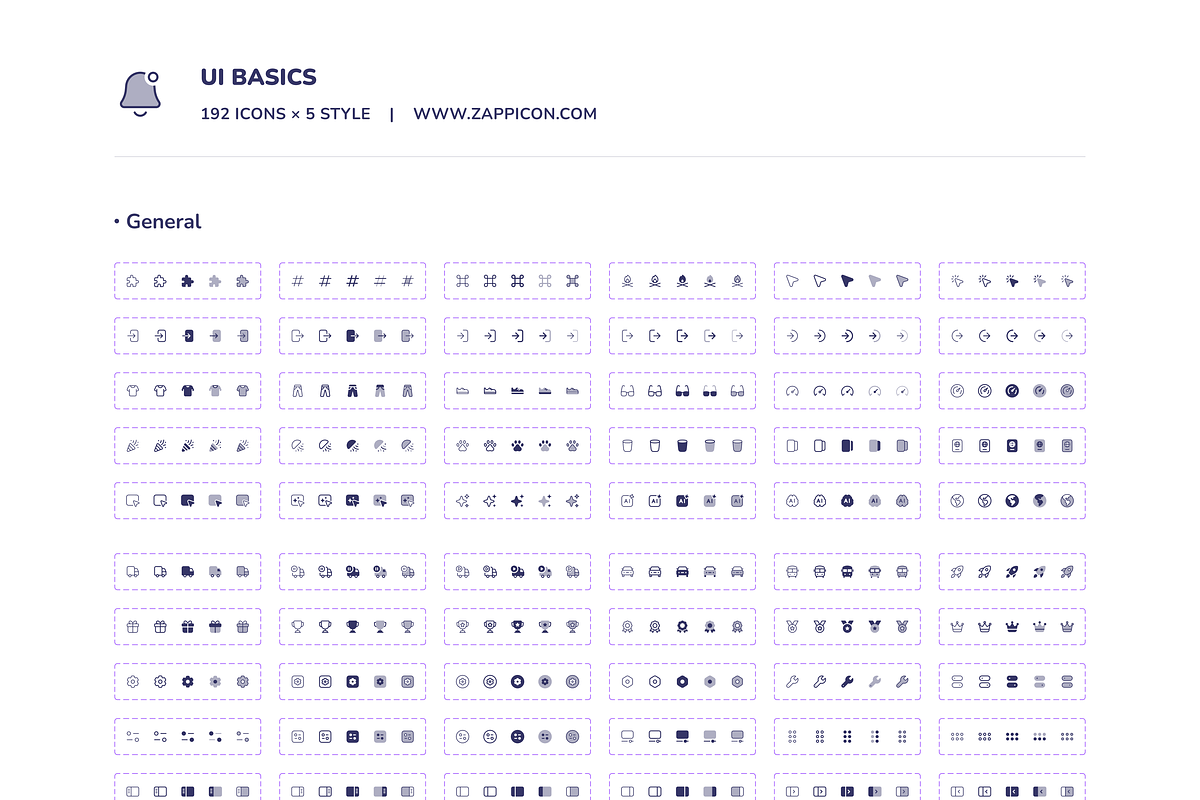1200x800 pixels.
Task: Click the solid dark hexagon nut icon
Action: [682, 682]
